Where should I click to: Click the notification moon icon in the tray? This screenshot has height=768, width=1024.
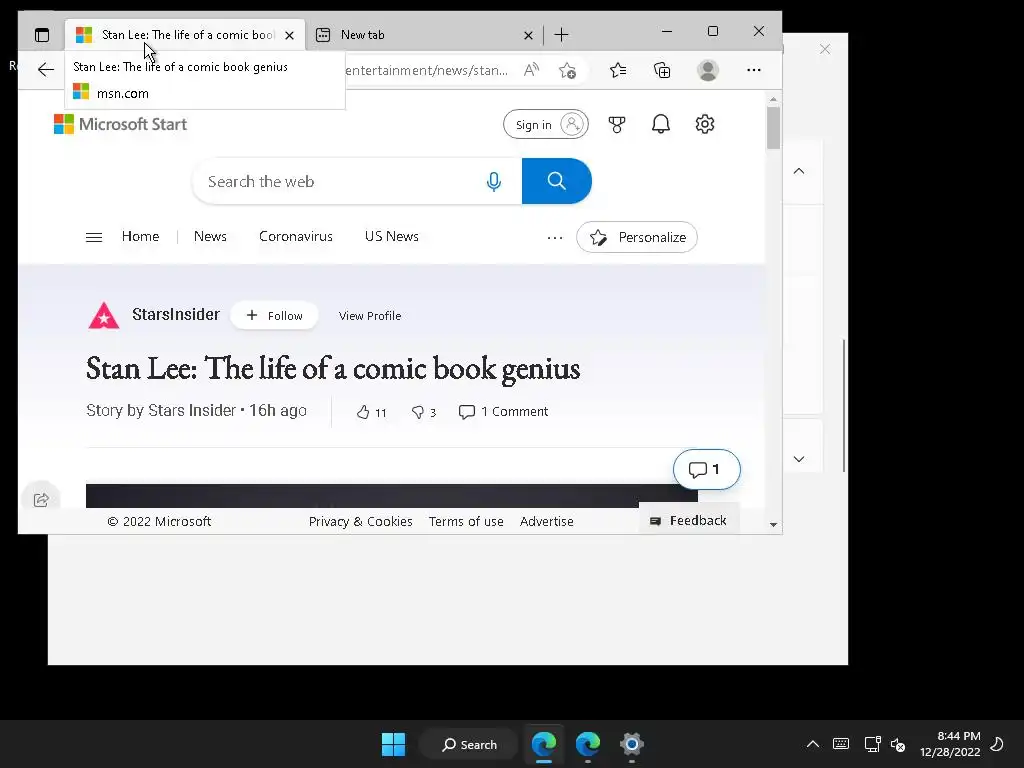coord(997,744)
